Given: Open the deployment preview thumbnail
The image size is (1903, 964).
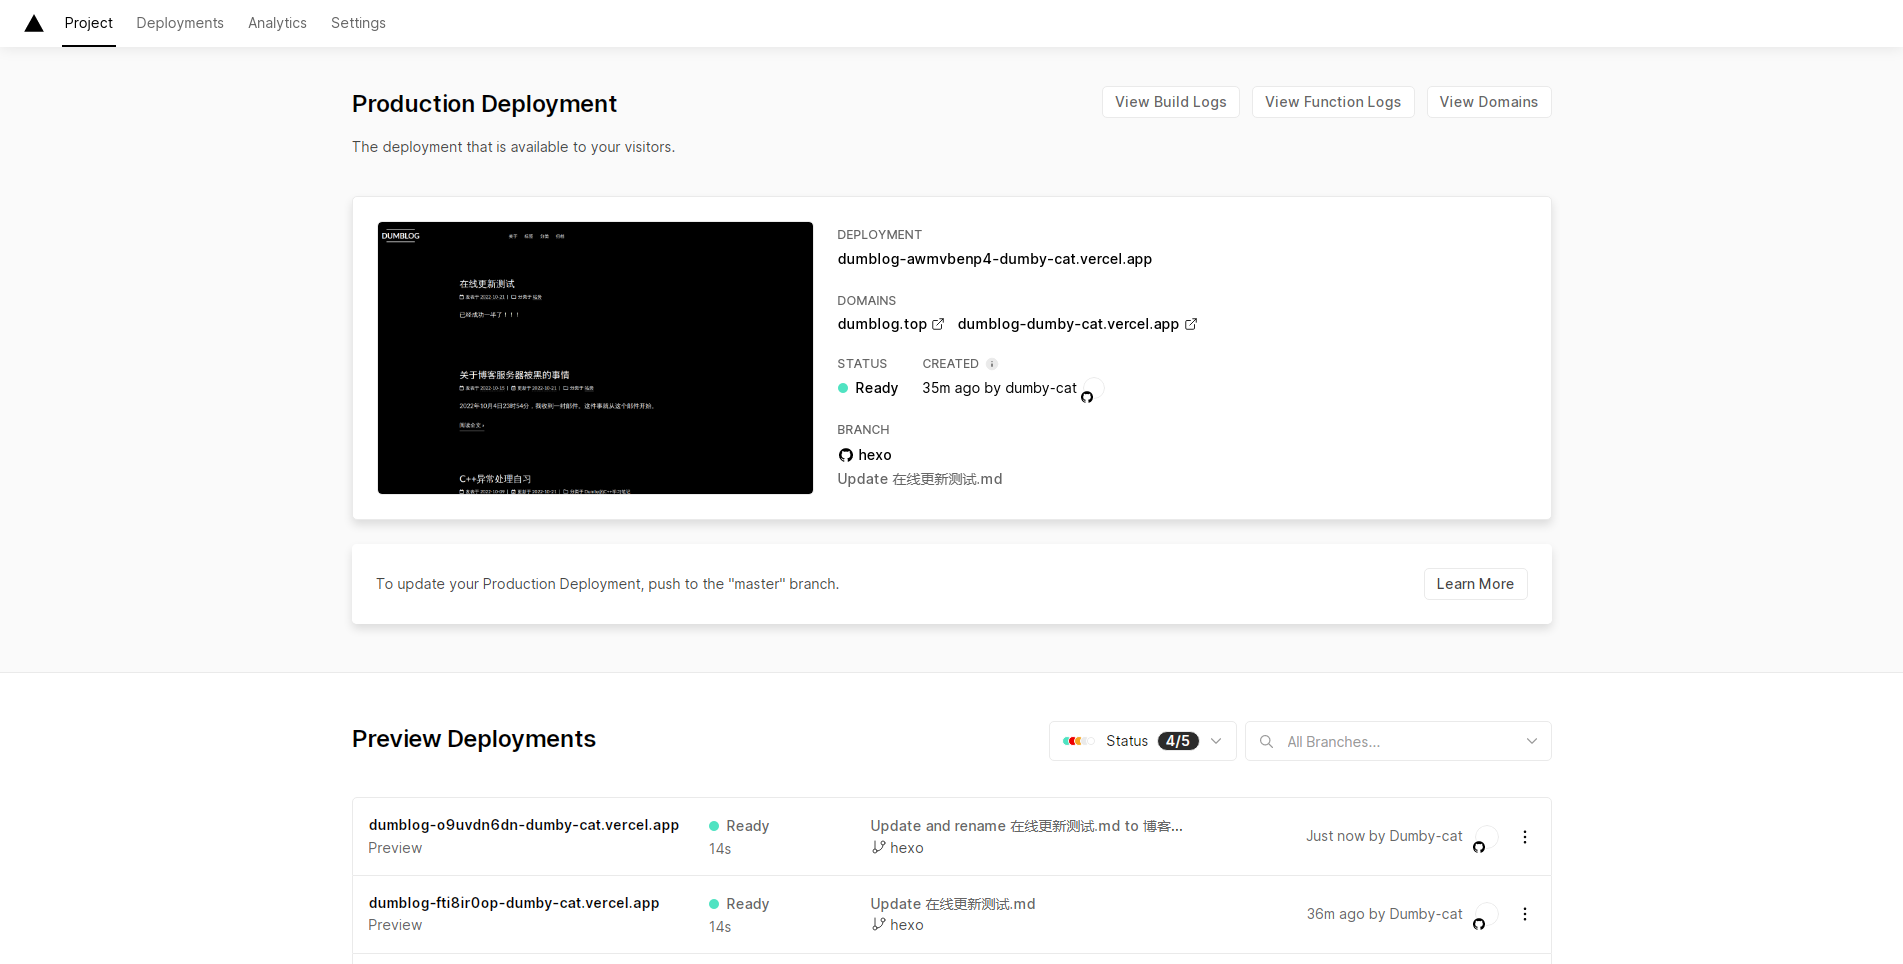Looking at the screenshot, I should pyautogui.click(x=595, y=357).
